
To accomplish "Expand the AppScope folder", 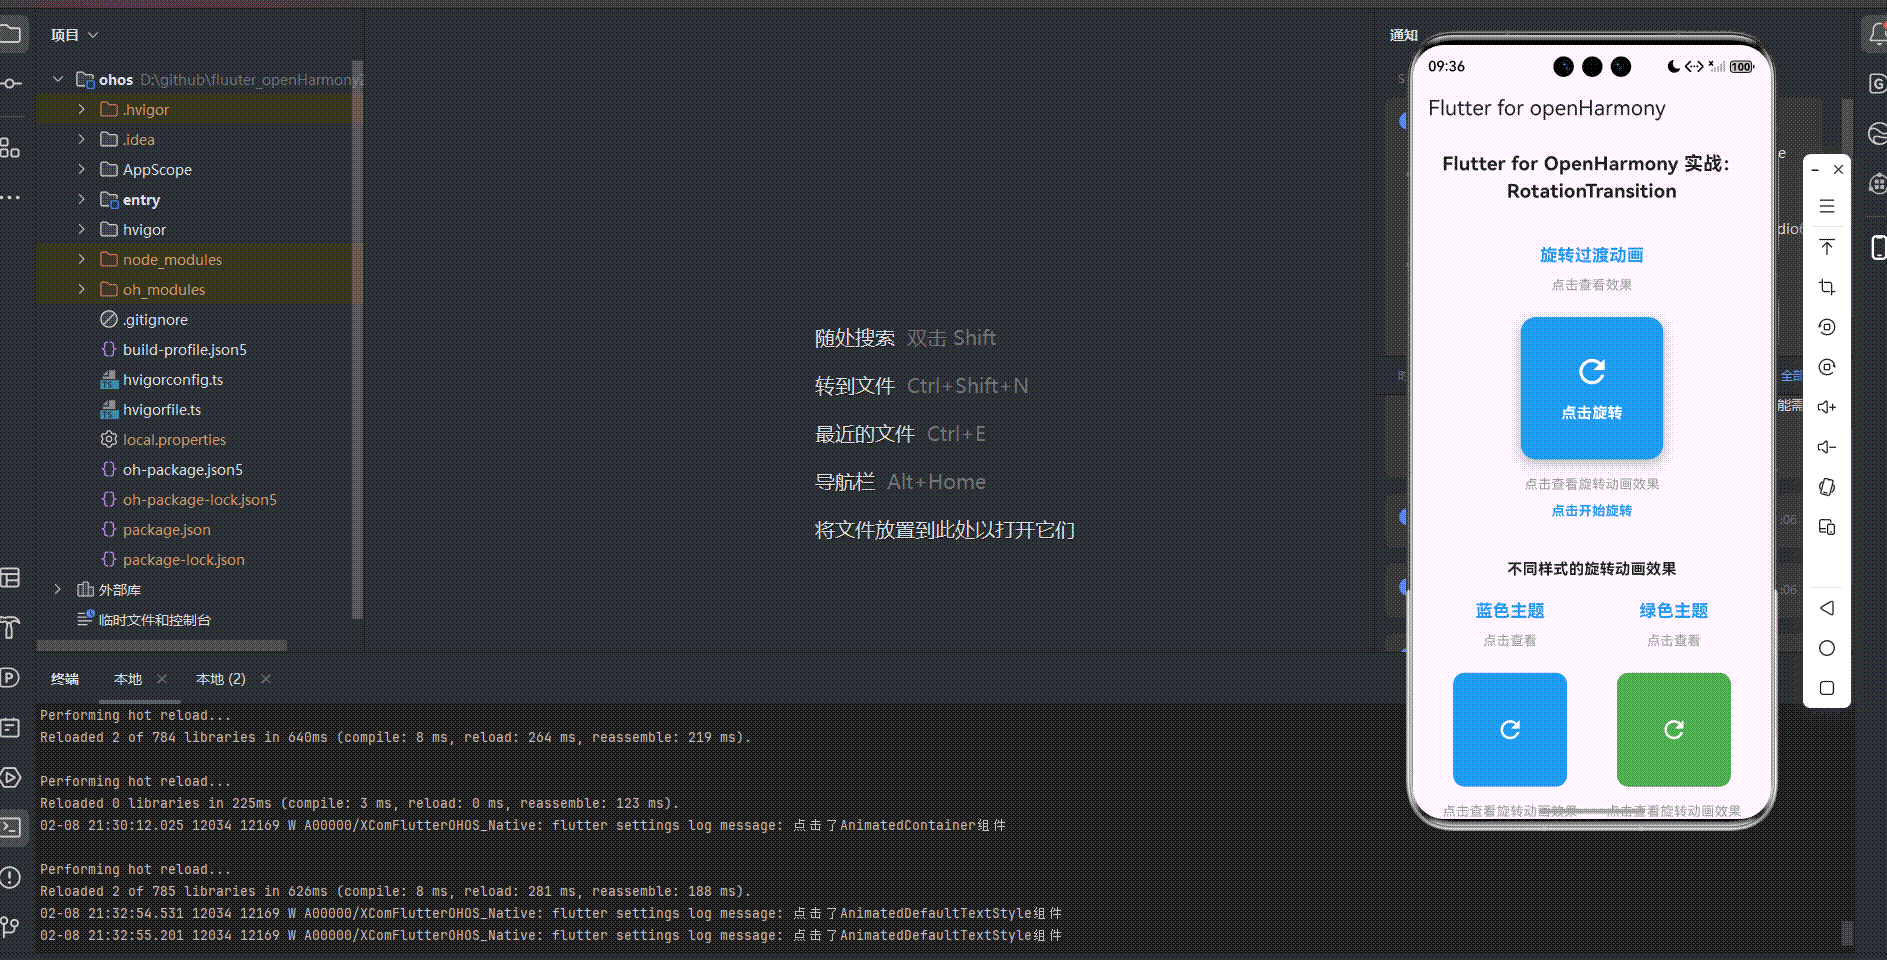I will coord(82,169).
